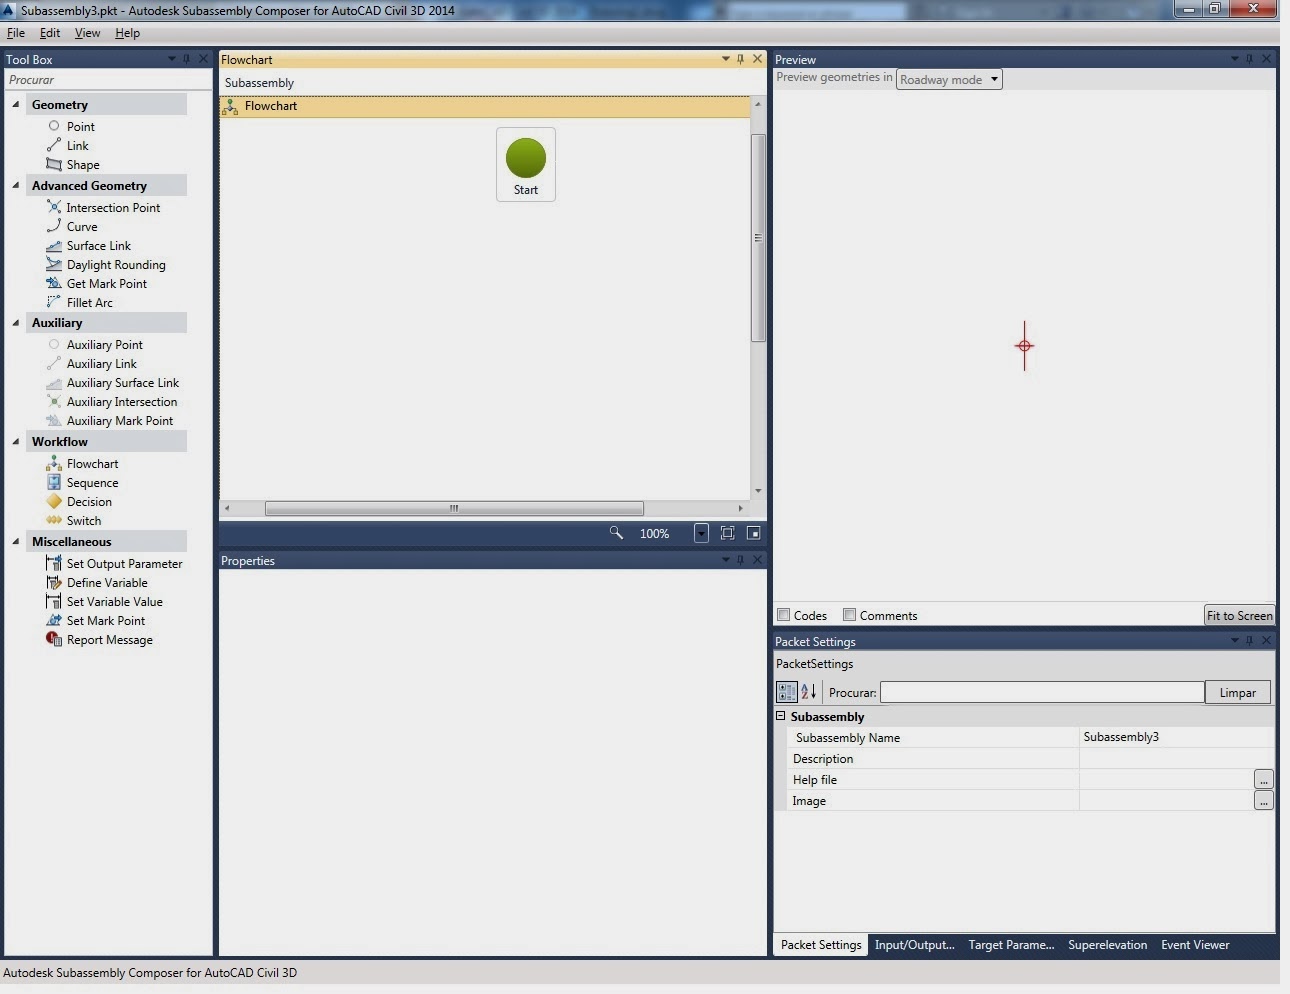Open the zoom percentage dropdown
This screenshot has width=1290, height=994.
pyautogui.click(x=701, y=533)
